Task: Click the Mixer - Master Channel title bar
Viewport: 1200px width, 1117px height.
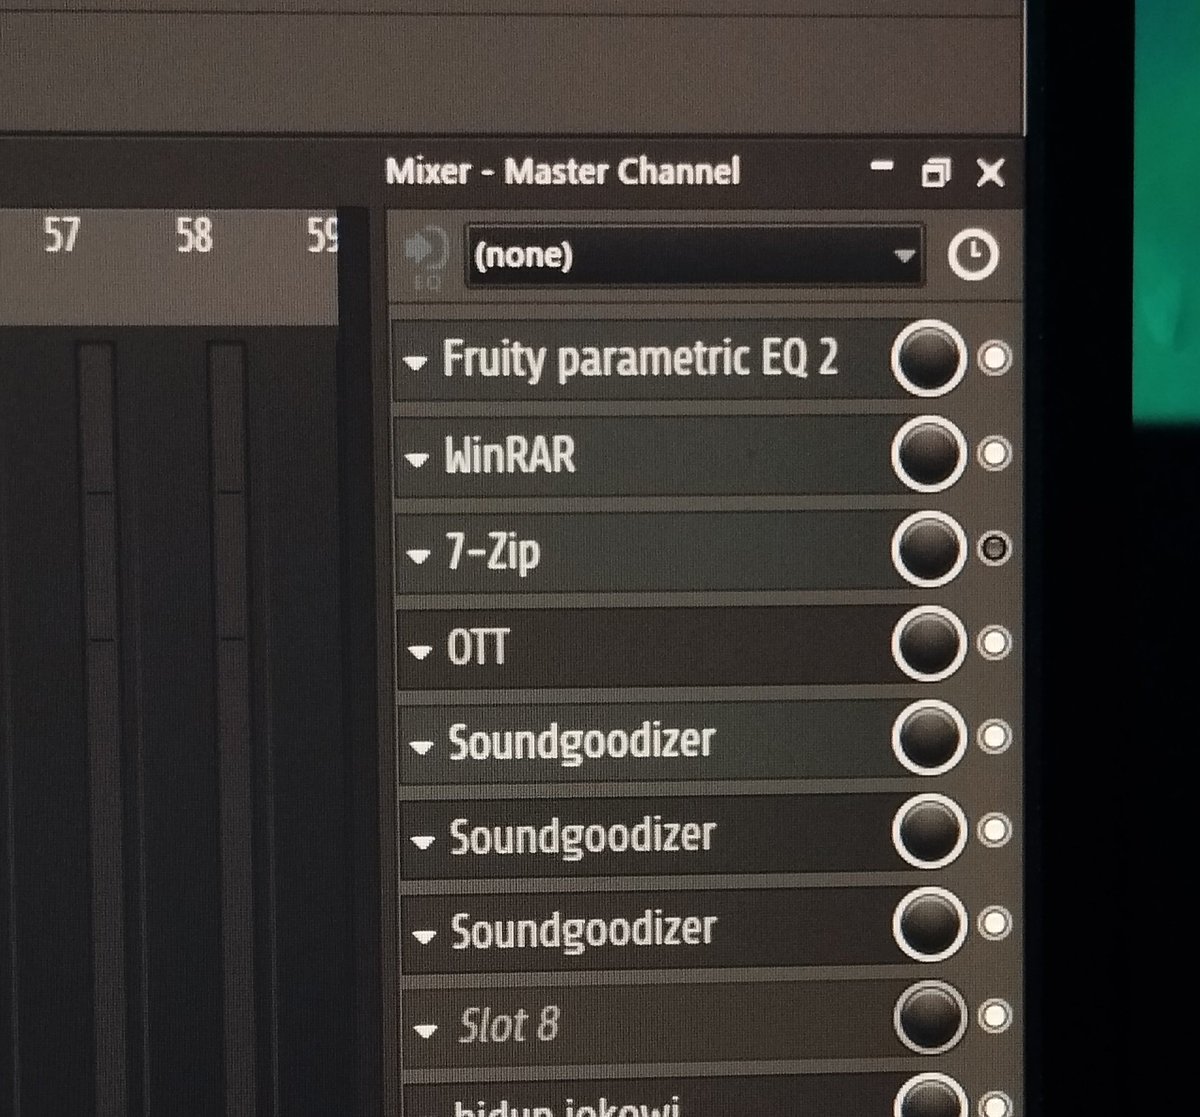Action: [562, 171]
